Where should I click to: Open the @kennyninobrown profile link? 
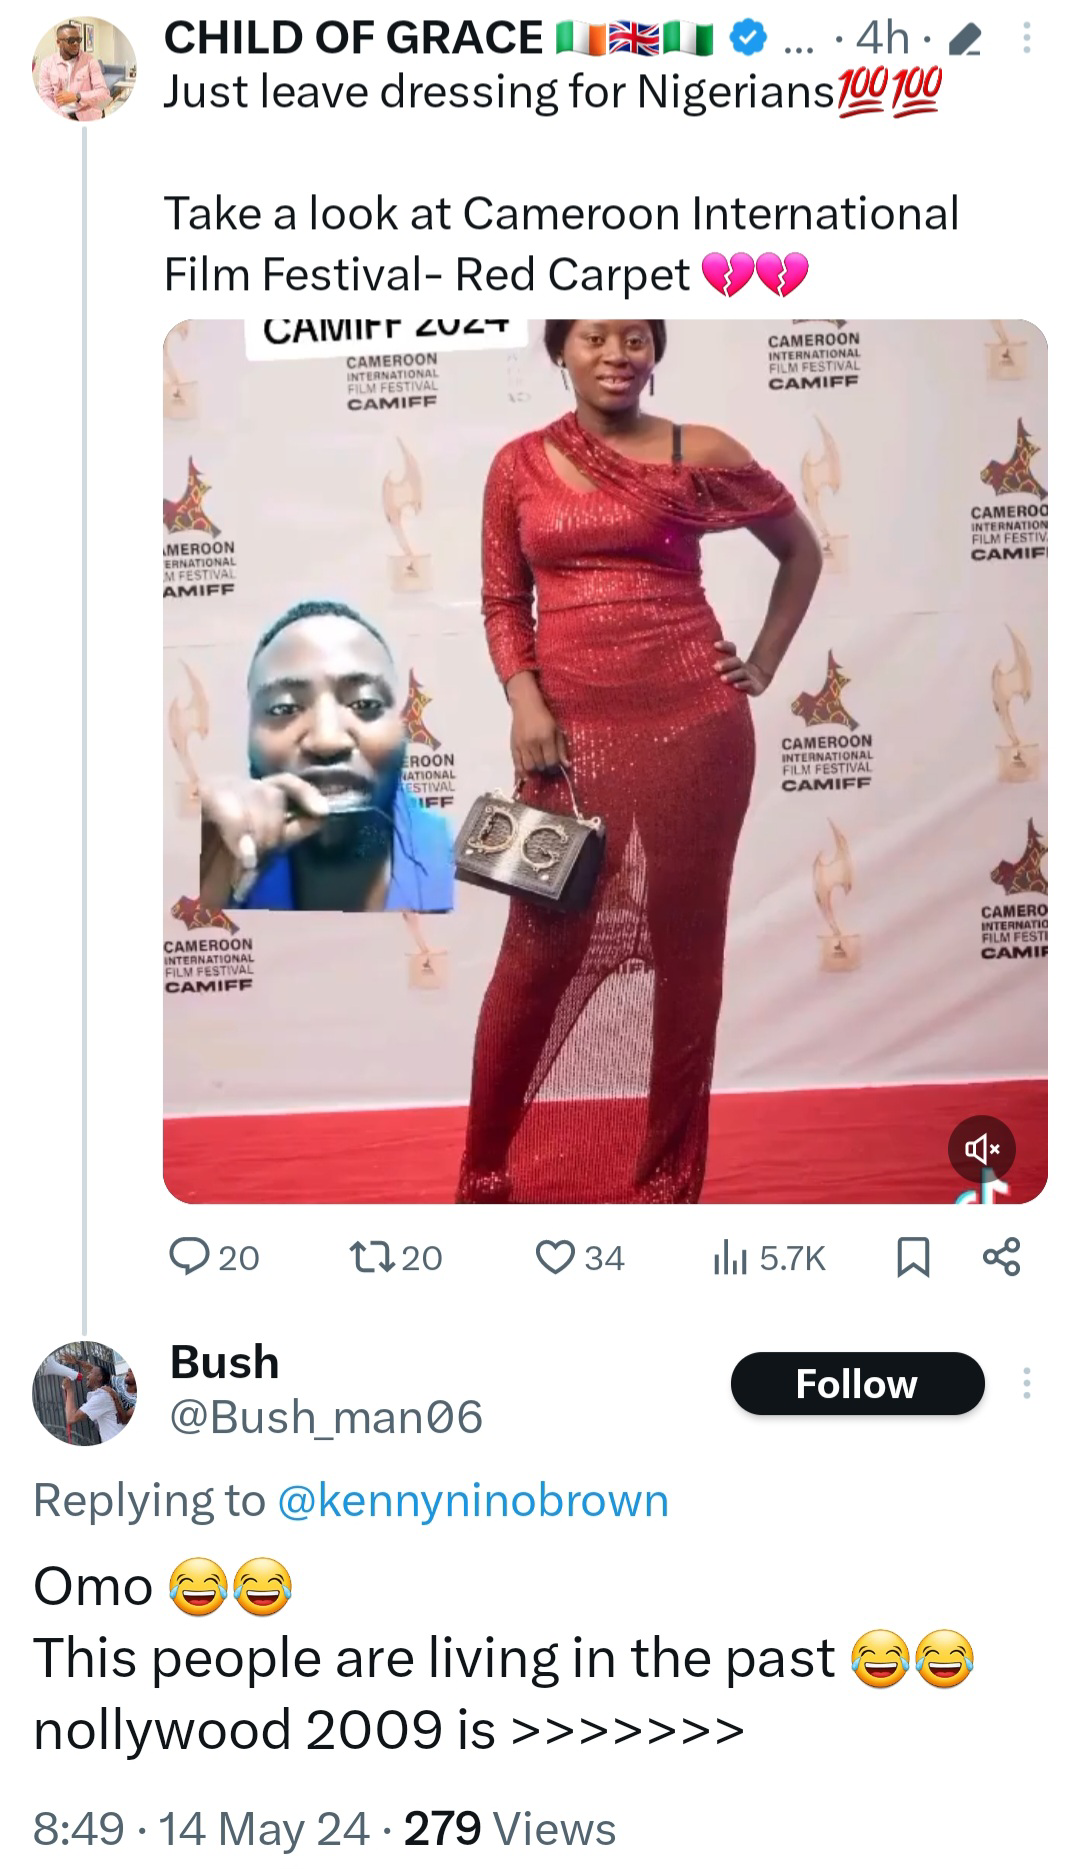coord(472,1500)
